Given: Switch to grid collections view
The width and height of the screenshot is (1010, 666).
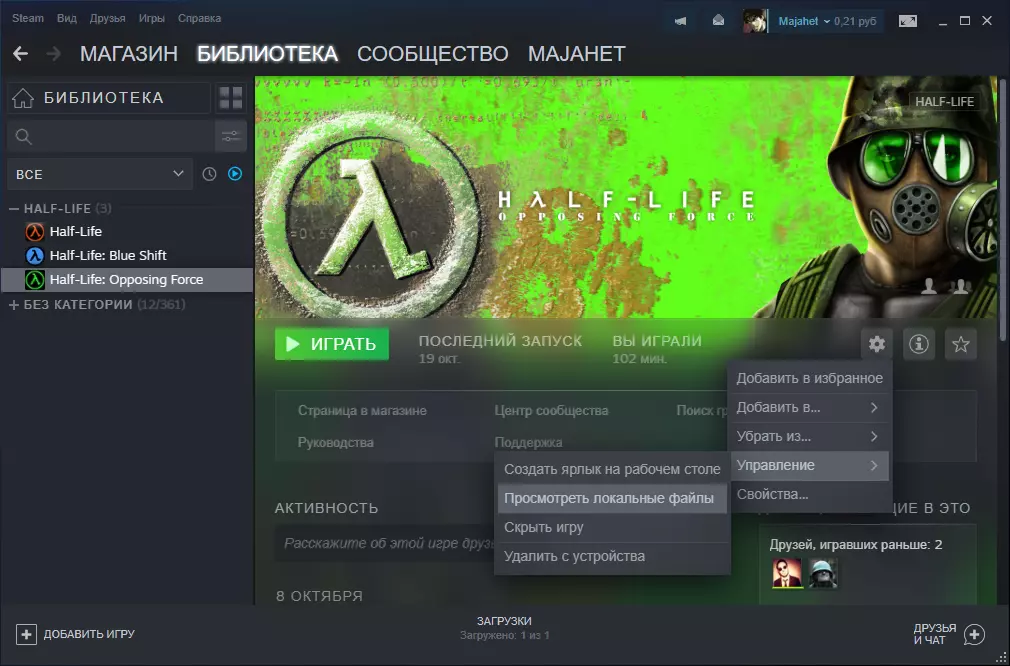Looking at the screenshot, I should (x=231, y=98).
